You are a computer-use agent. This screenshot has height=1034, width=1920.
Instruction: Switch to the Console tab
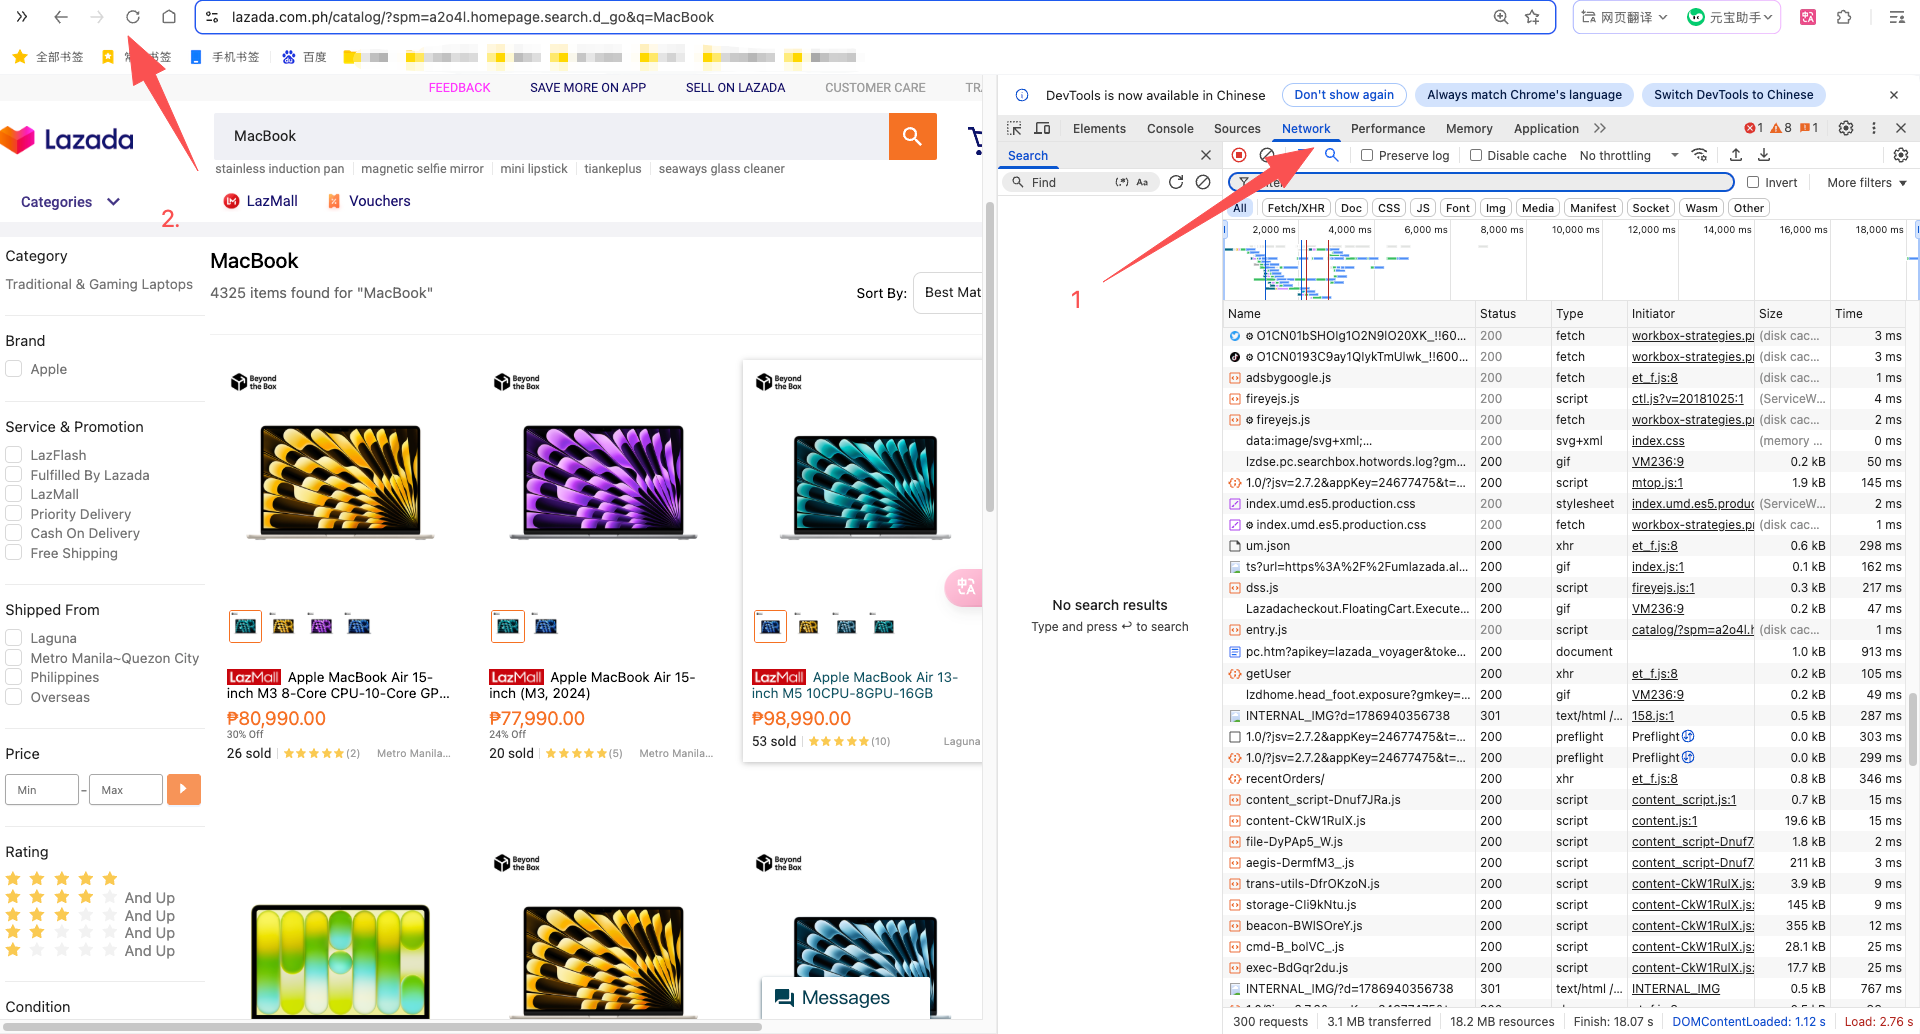point(1170,128)
